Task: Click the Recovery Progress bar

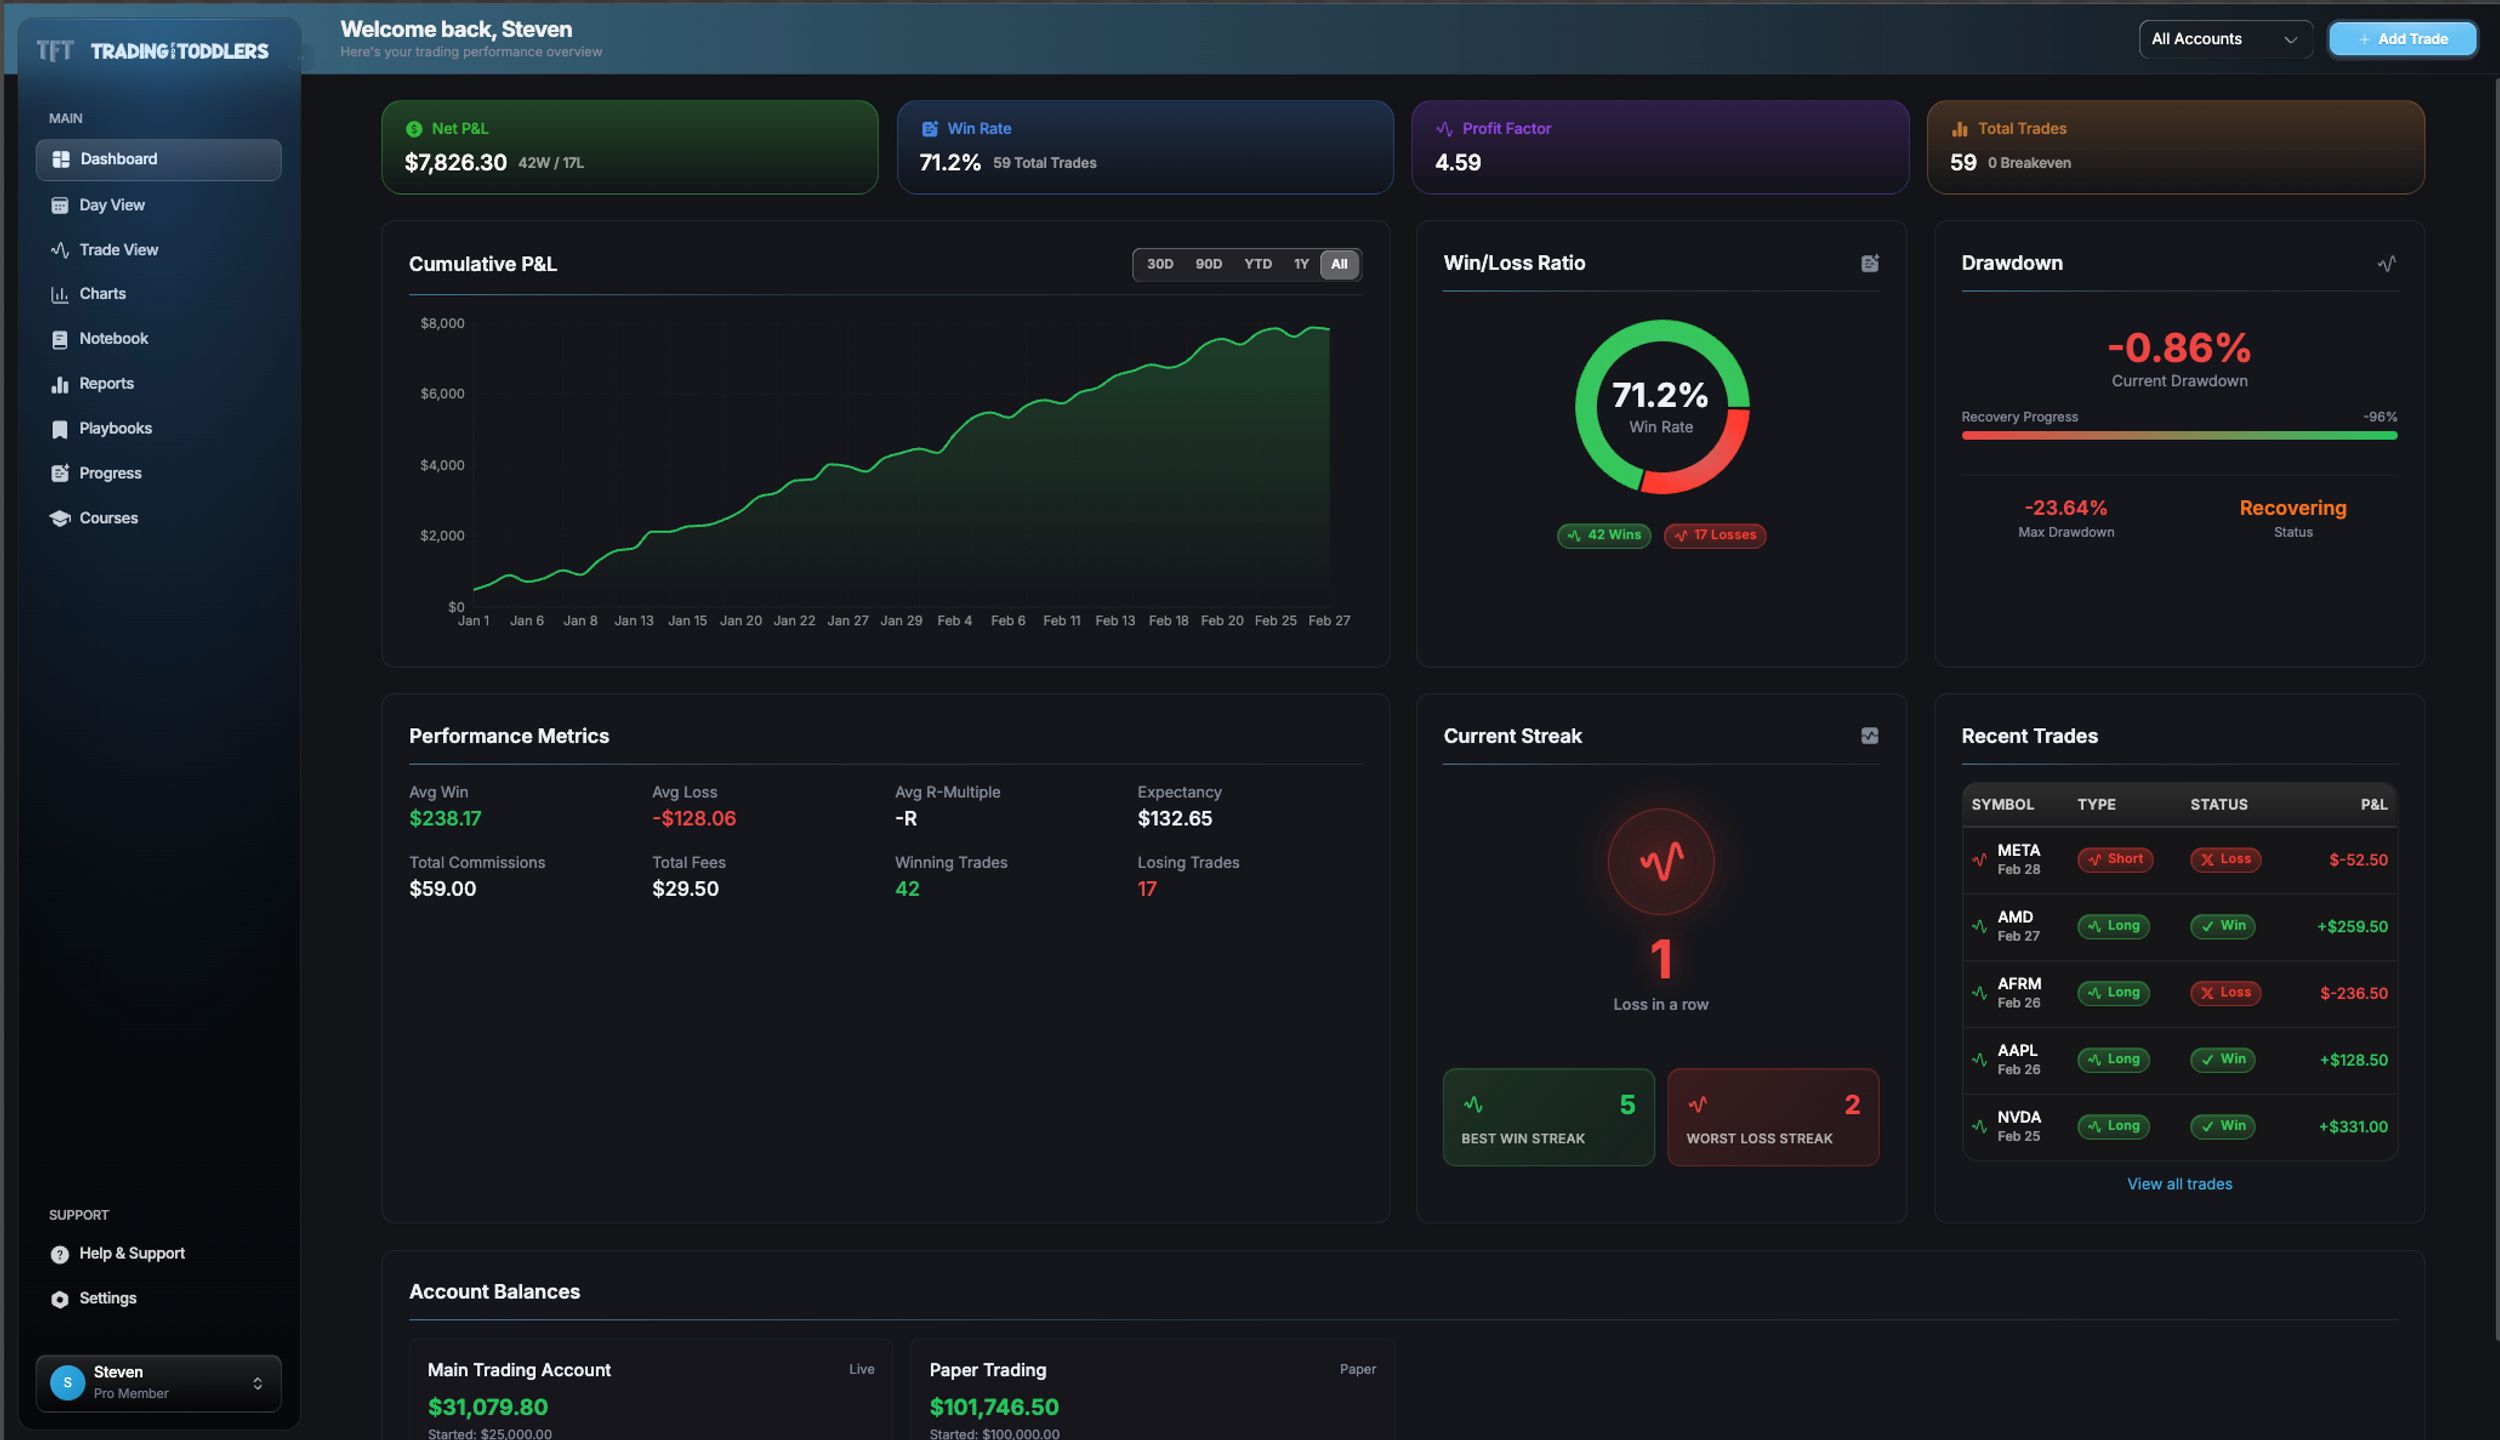Action: click(x=2179, y=436)
